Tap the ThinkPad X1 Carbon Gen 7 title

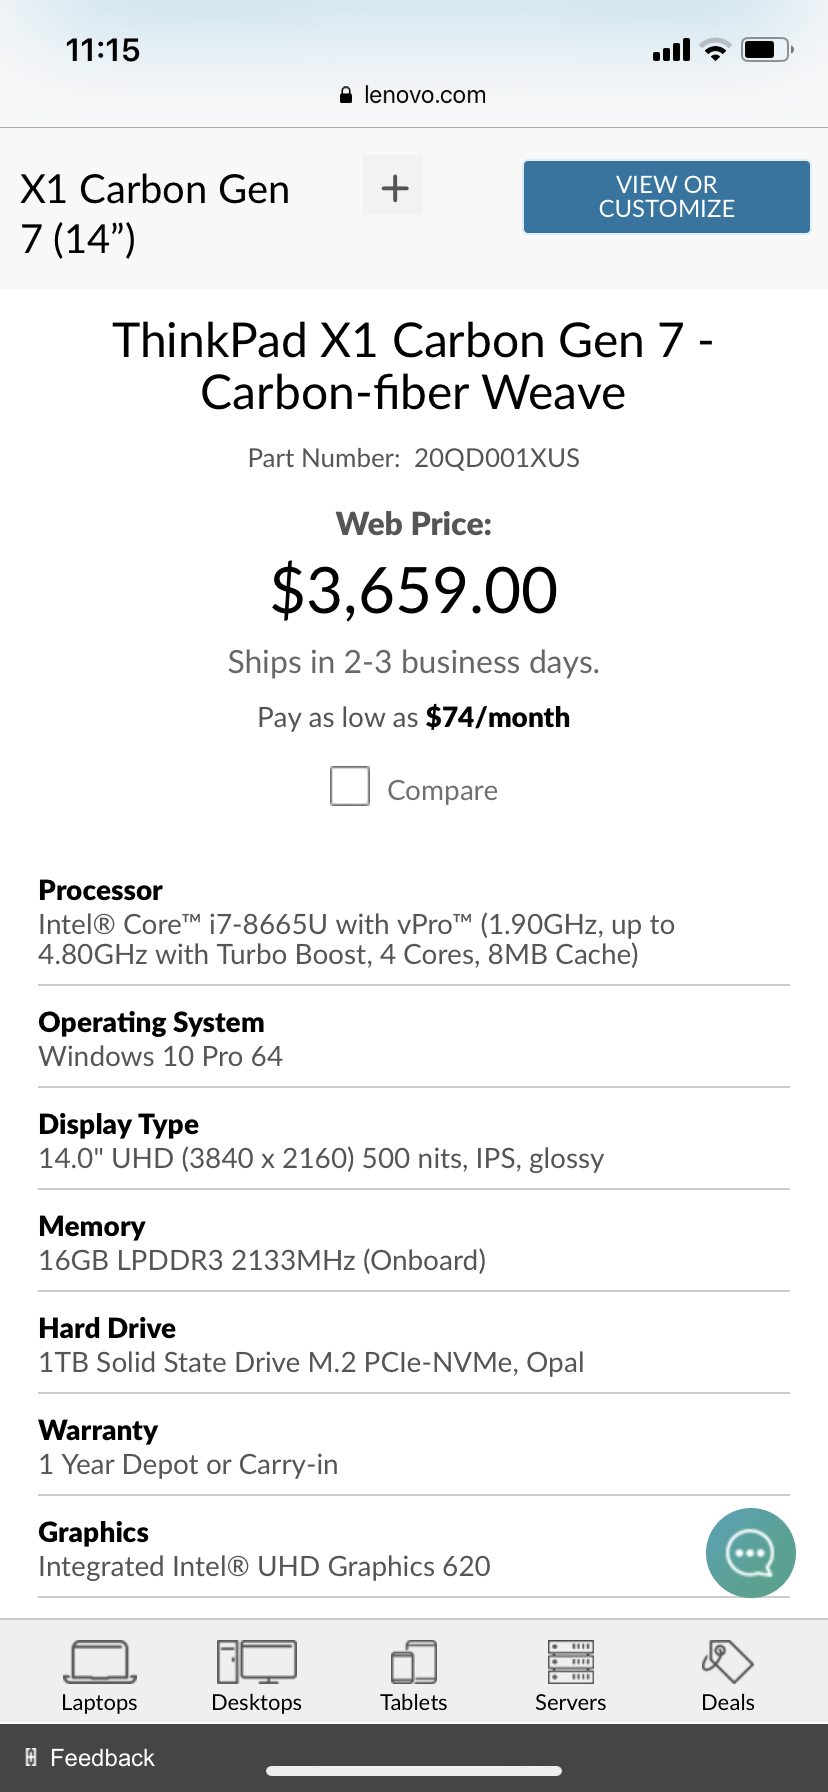(x=413, y=366)
